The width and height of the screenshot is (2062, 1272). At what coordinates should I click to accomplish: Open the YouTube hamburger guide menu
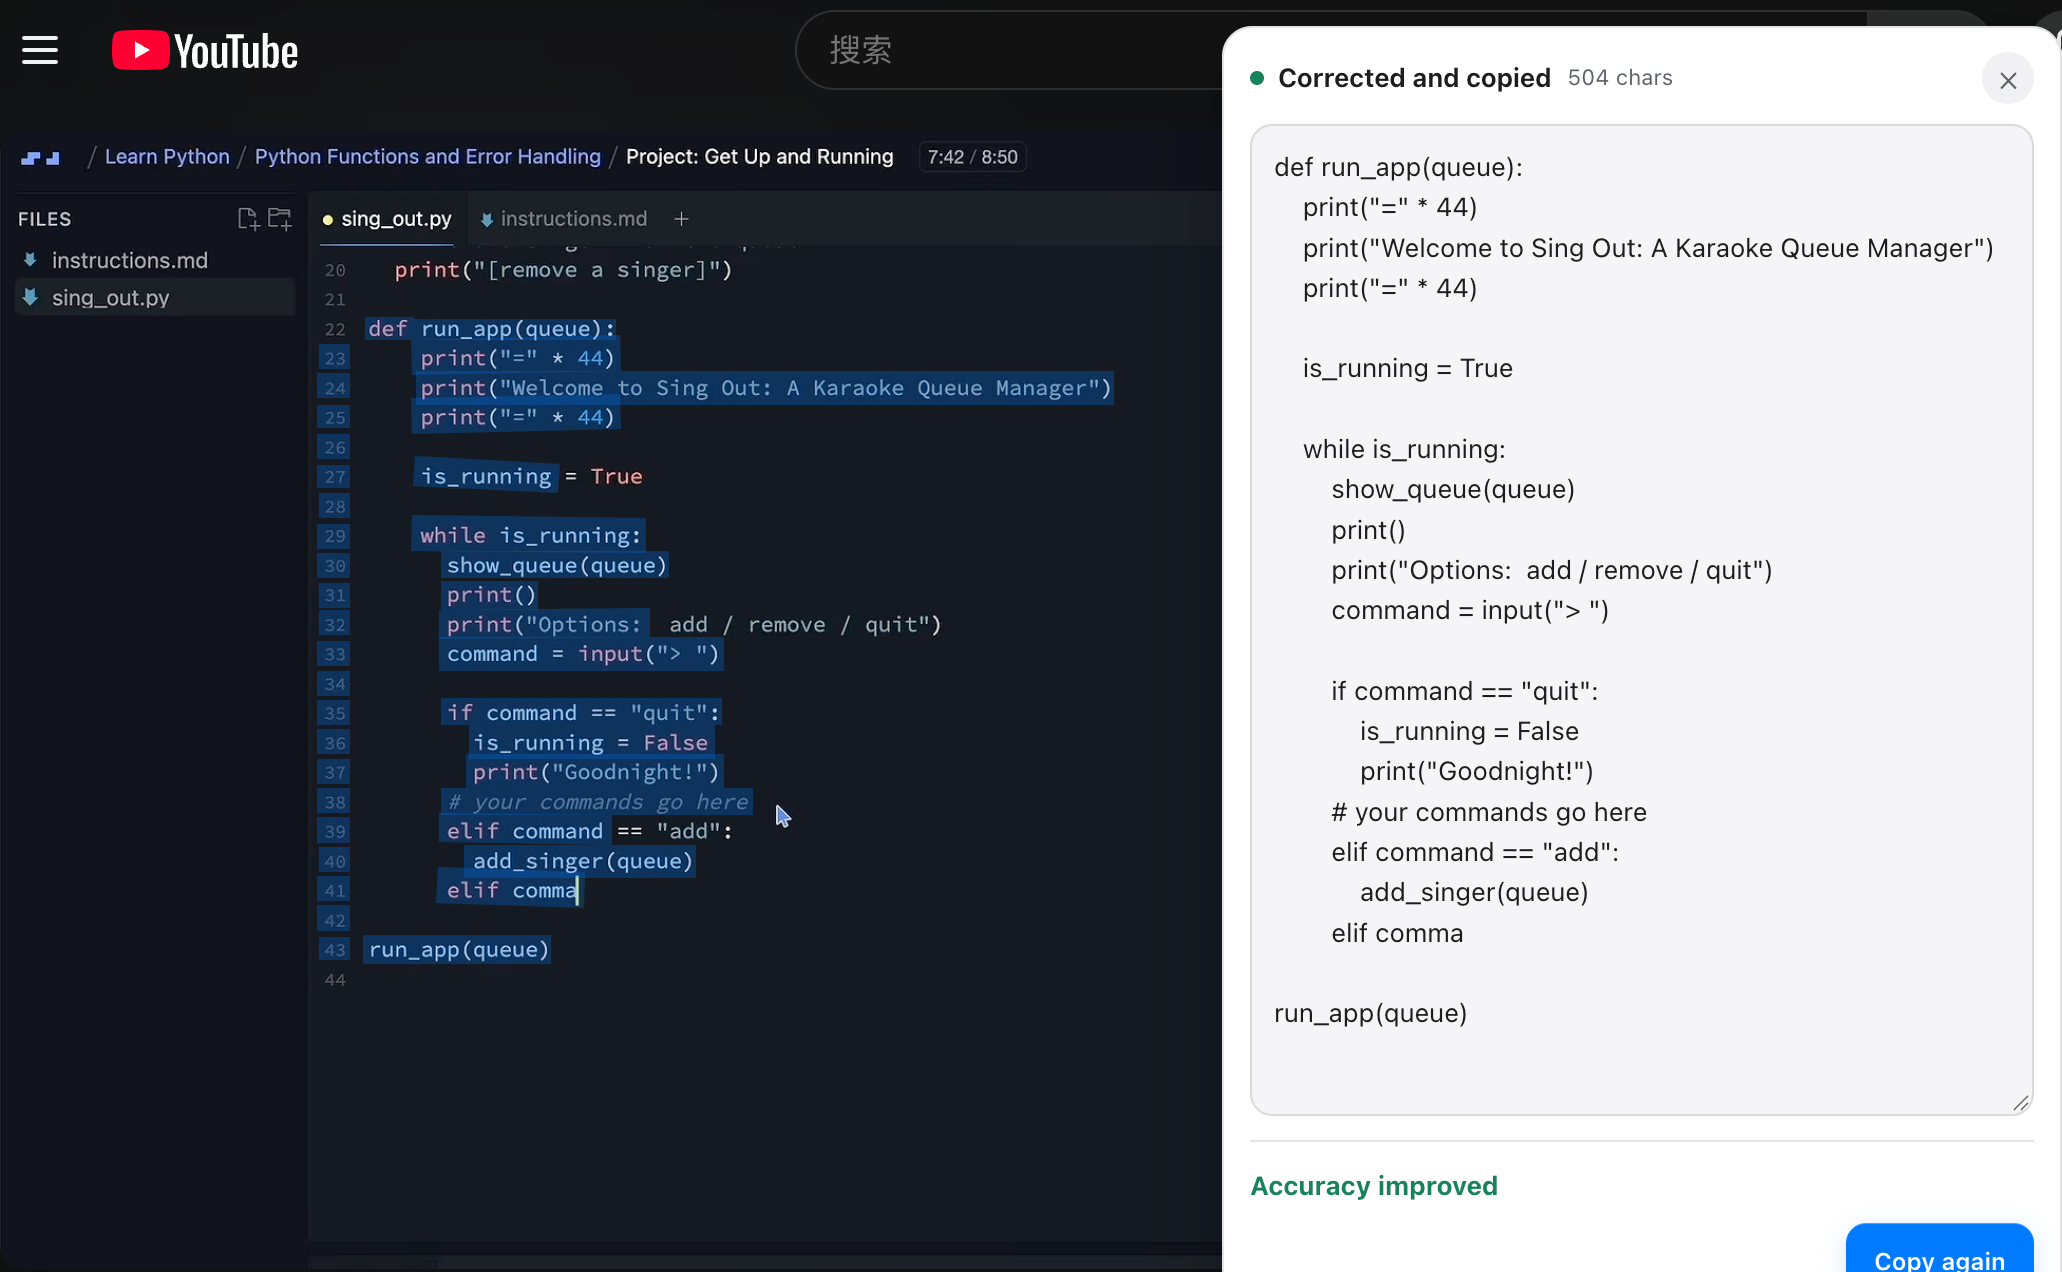pyautogui.click(x=40, y=50)
